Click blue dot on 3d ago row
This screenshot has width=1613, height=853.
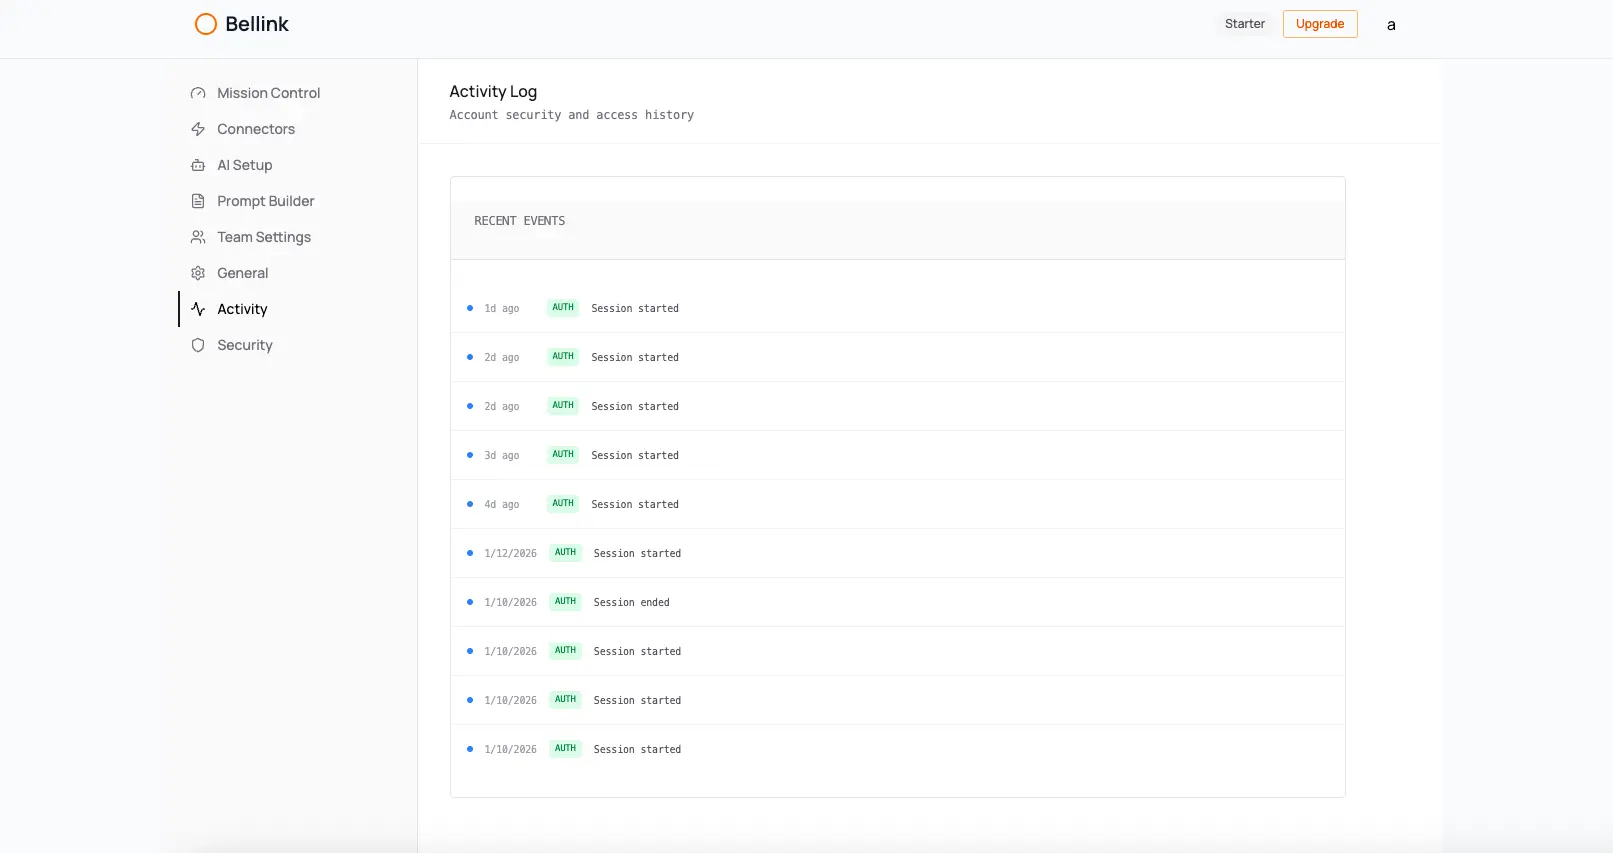[x=470, y=455]
